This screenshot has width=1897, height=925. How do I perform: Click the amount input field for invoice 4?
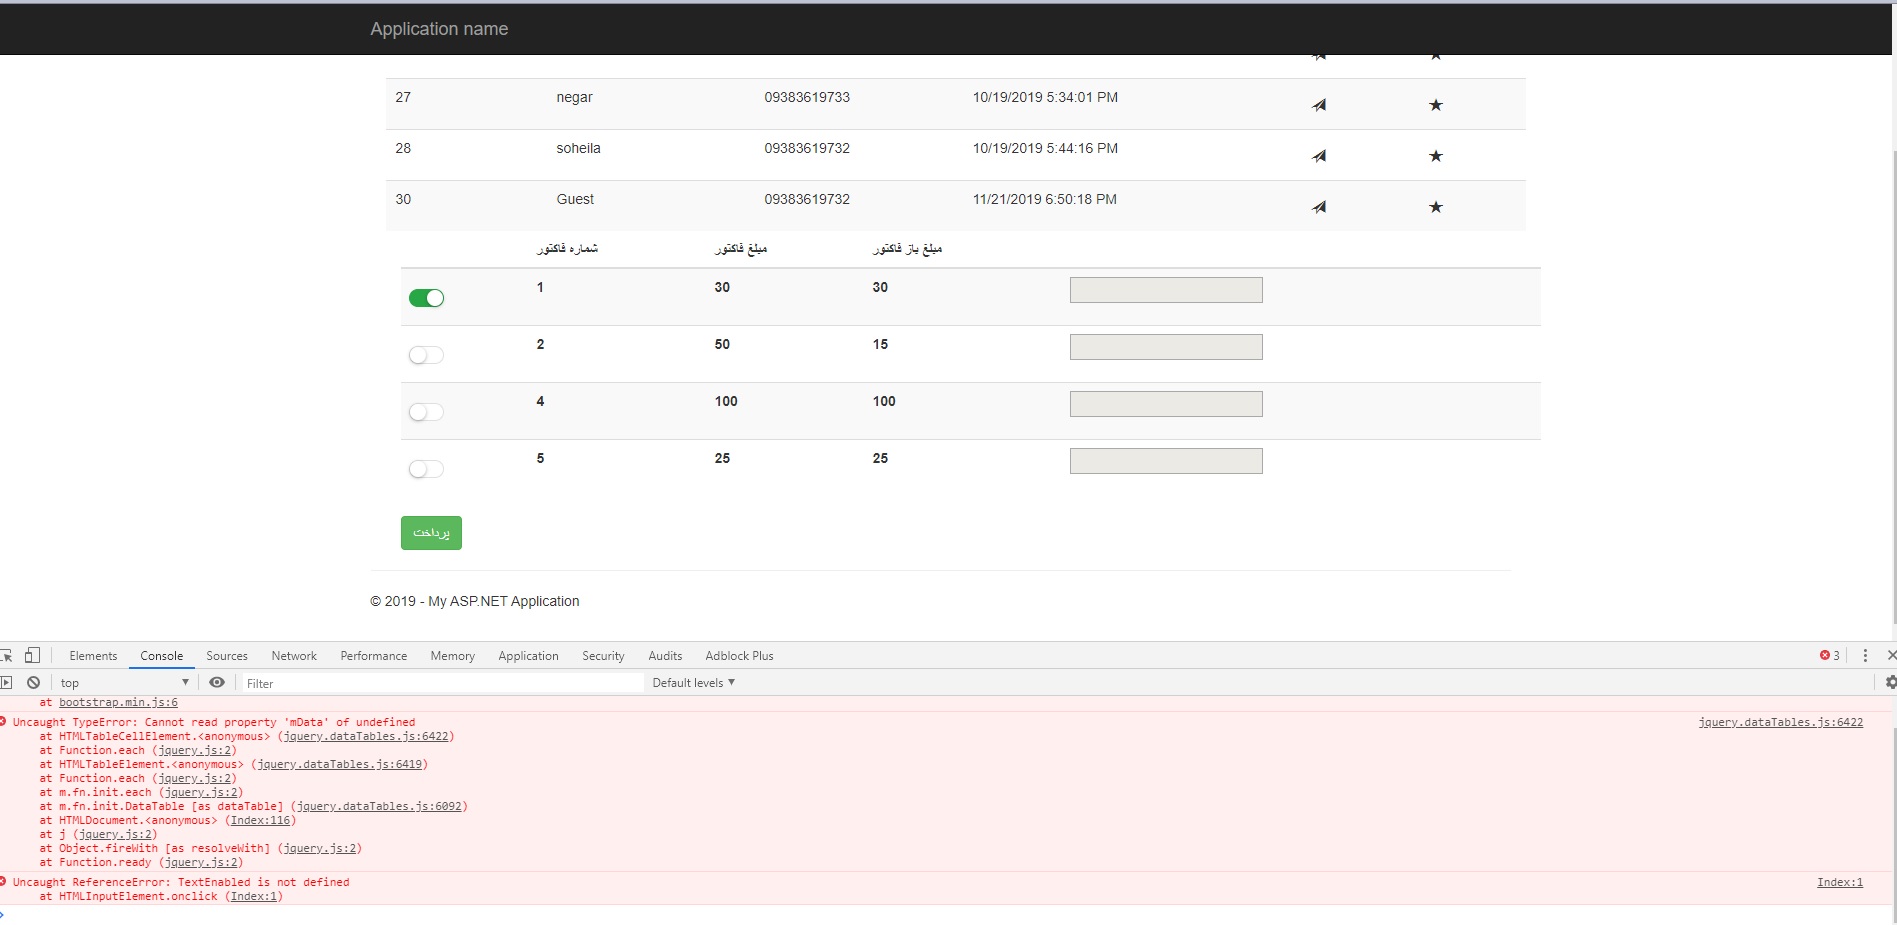point(1165,404)
